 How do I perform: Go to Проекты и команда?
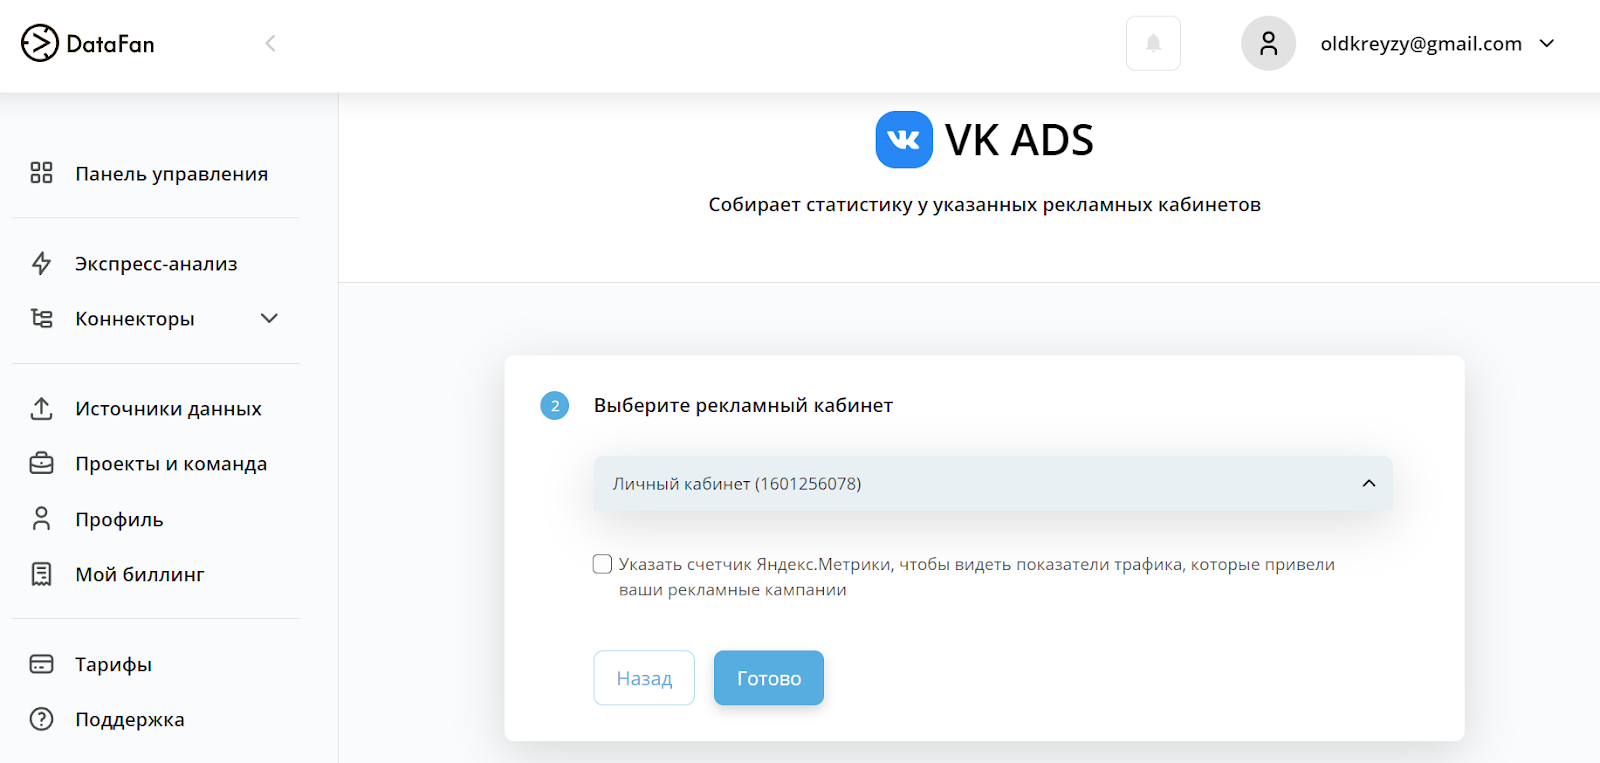pos(170,464)
